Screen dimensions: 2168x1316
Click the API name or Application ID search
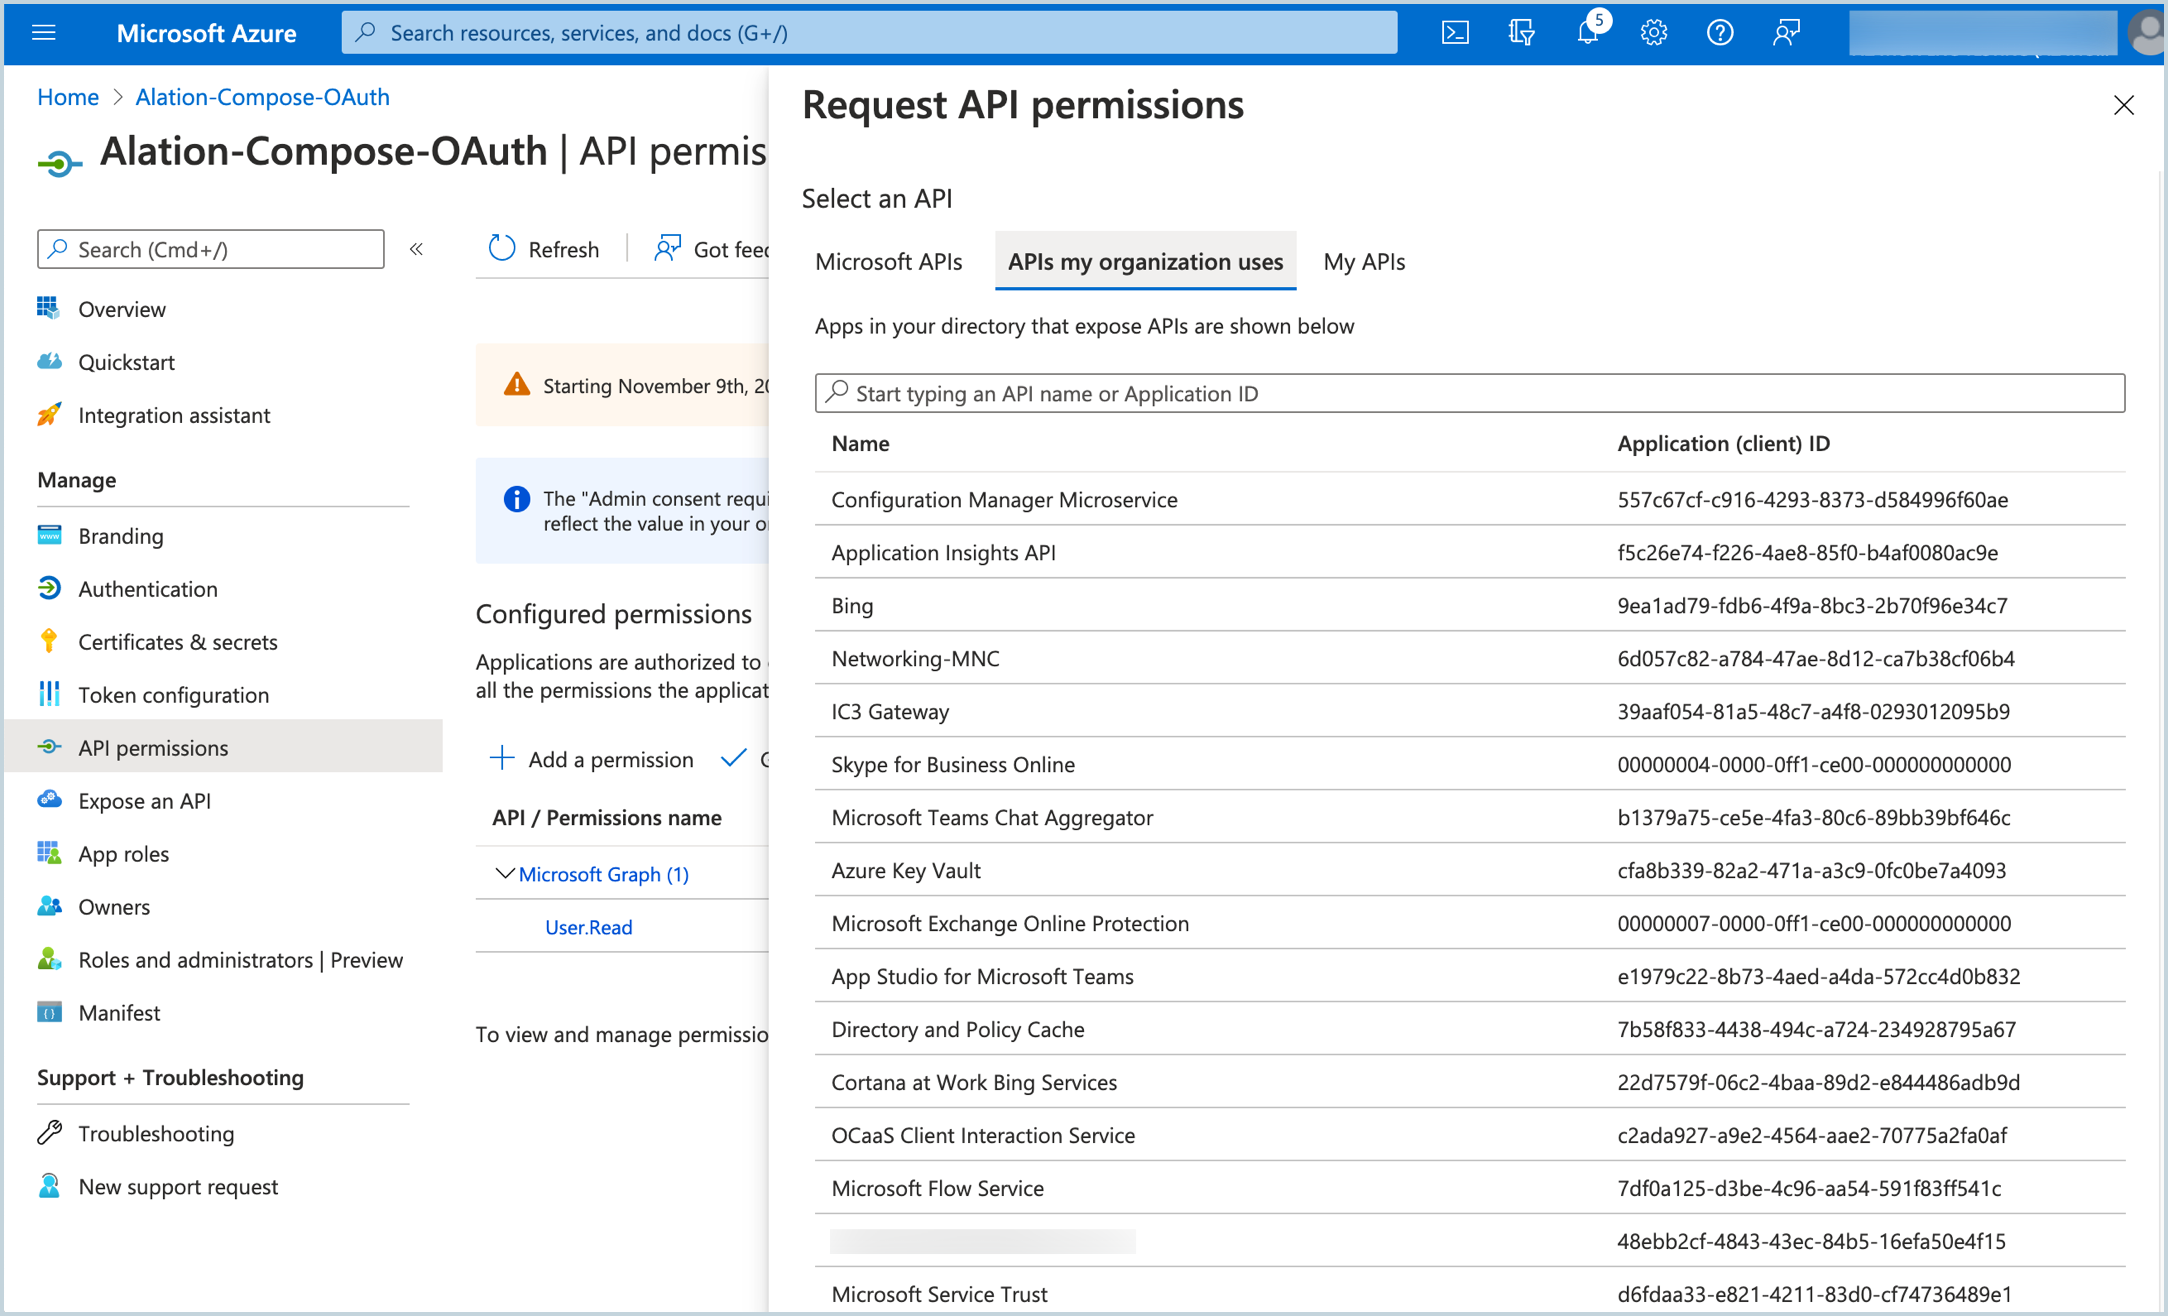pyautogui.click(x=1469, y=393)
